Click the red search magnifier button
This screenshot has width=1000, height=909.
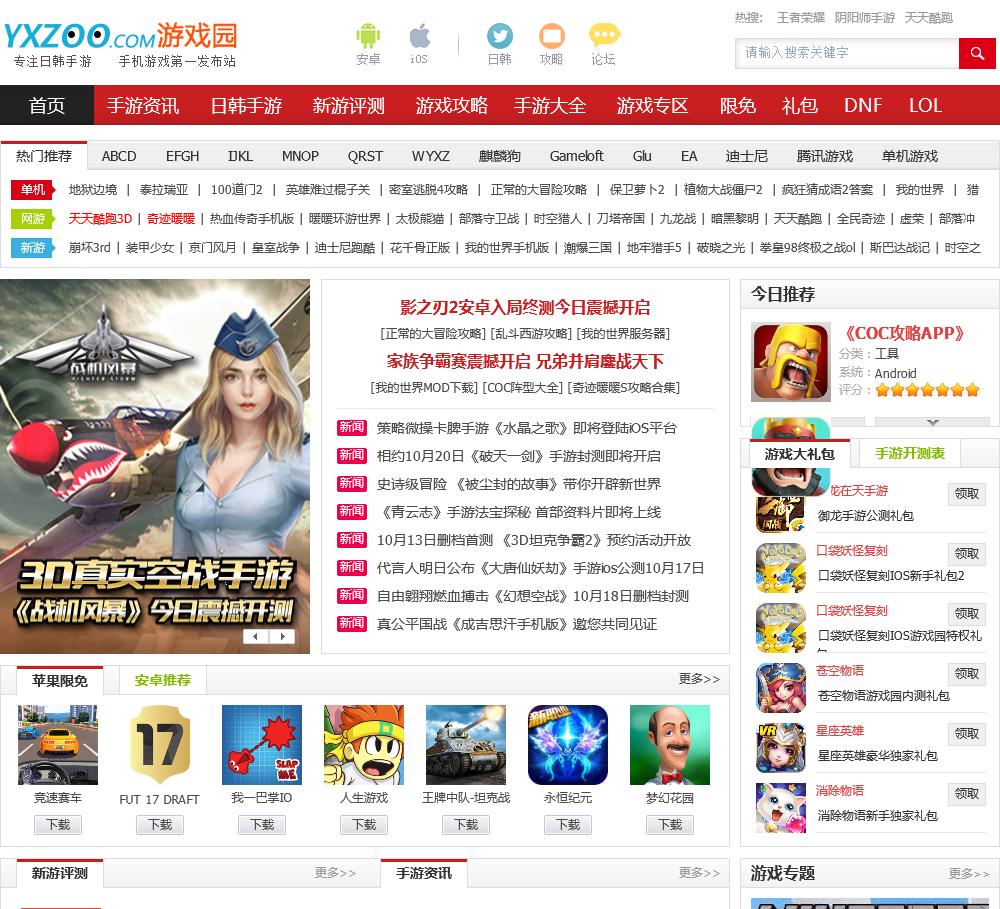976,54
